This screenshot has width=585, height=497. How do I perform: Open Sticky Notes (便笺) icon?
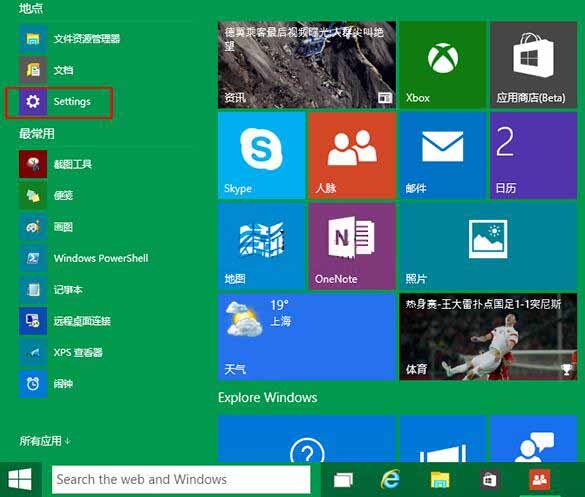point(33,196)
